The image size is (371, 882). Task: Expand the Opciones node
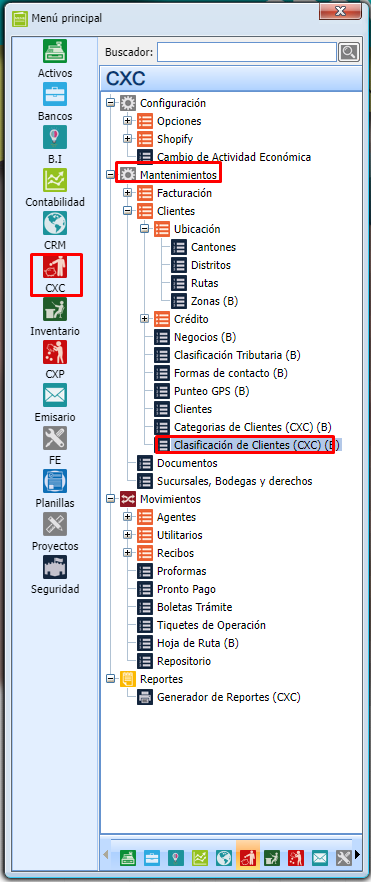click(x=127, y=121)
